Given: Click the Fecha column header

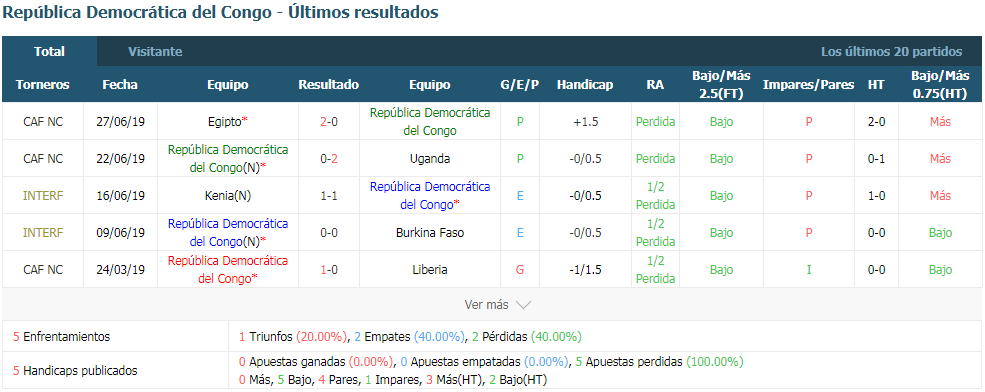Looking at the screenshot, I should coord(120,85).
